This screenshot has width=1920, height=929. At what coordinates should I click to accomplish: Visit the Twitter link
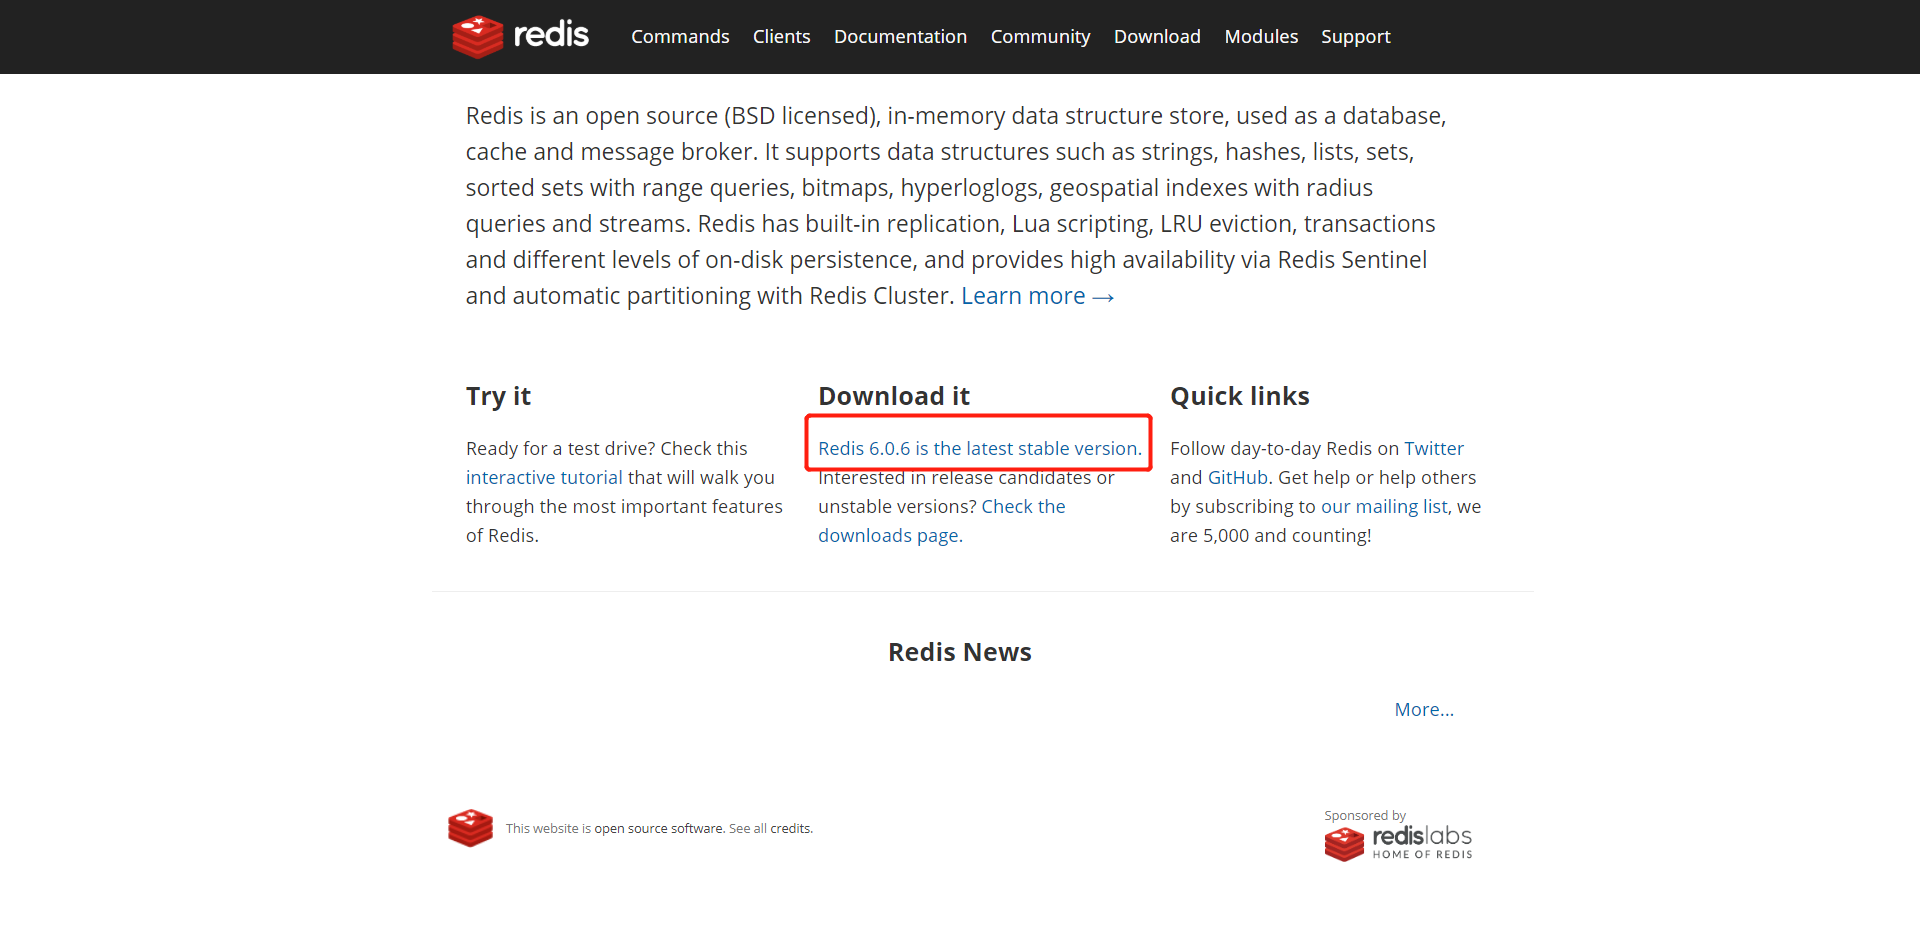(1433, 449)
